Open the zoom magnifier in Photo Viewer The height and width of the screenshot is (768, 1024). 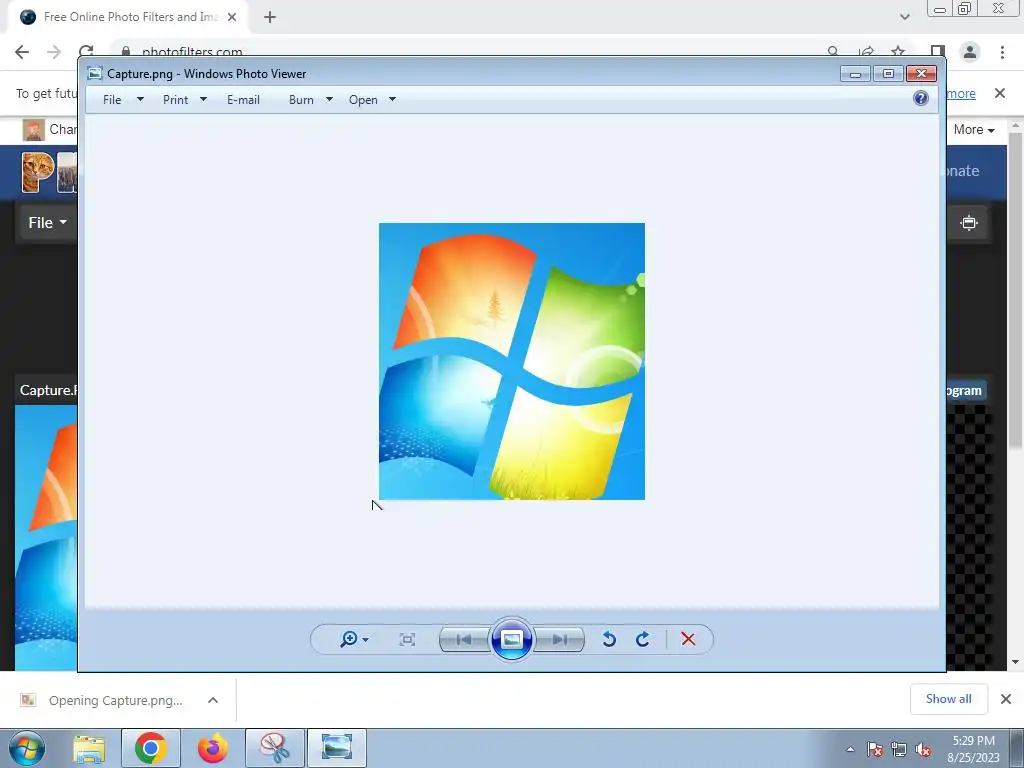coord(349,639)
